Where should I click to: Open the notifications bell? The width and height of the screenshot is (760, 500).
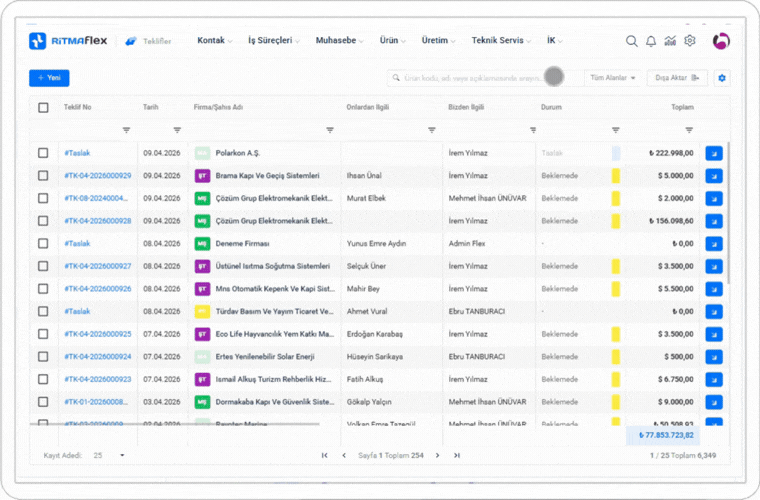pyautogui.click(x=651, y=41)
